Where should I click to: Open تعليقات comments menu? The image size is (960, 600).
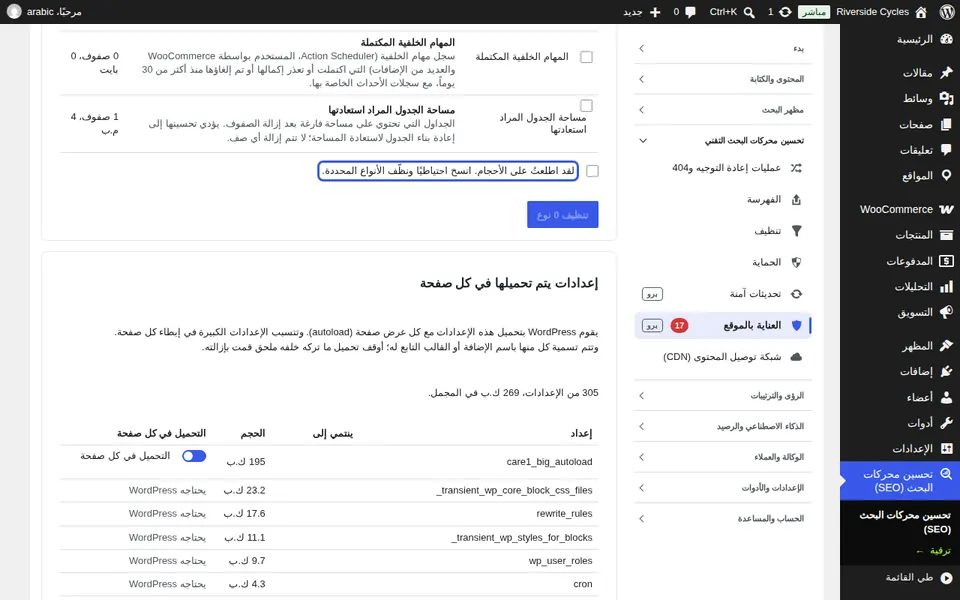click(x=926, y=150)
